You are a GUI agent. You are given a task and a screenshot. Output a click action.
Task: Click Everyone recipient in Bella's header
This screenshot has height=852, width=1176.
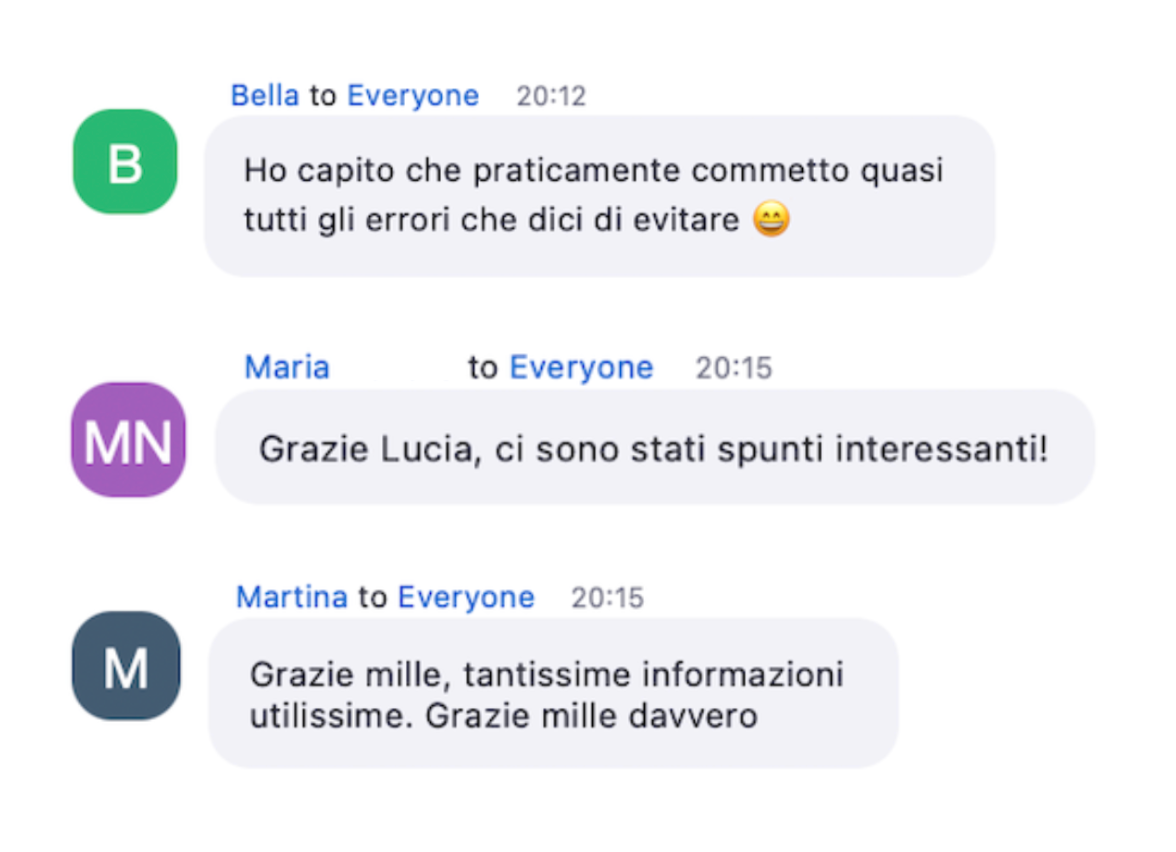[x=412, y=95]
